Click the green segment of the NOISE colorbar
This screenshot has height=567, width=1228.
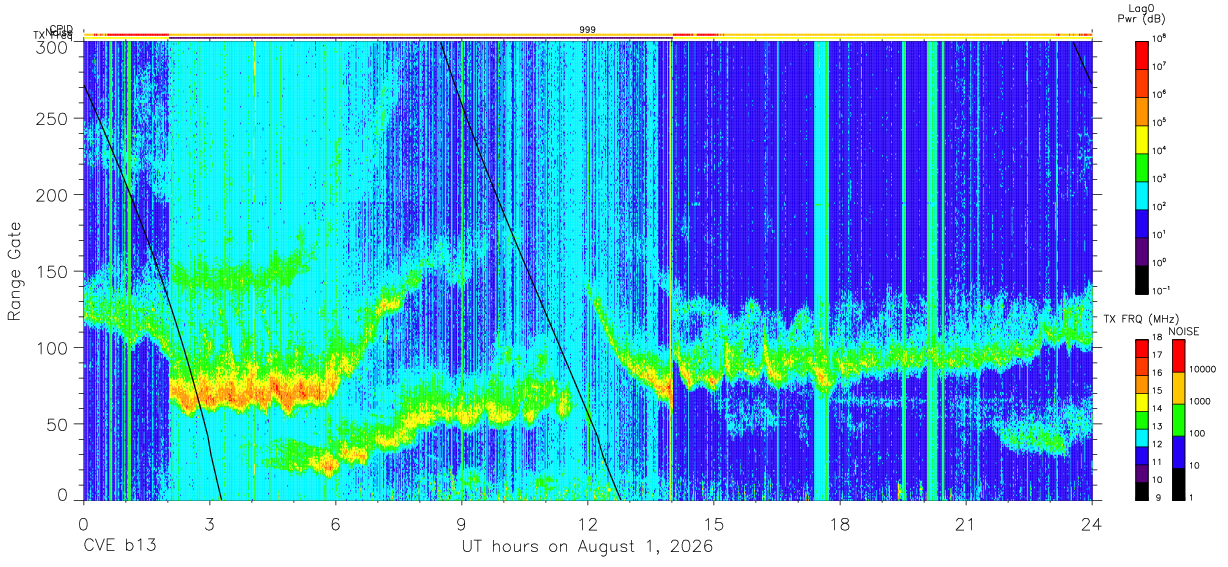(x=1178, y=420)
